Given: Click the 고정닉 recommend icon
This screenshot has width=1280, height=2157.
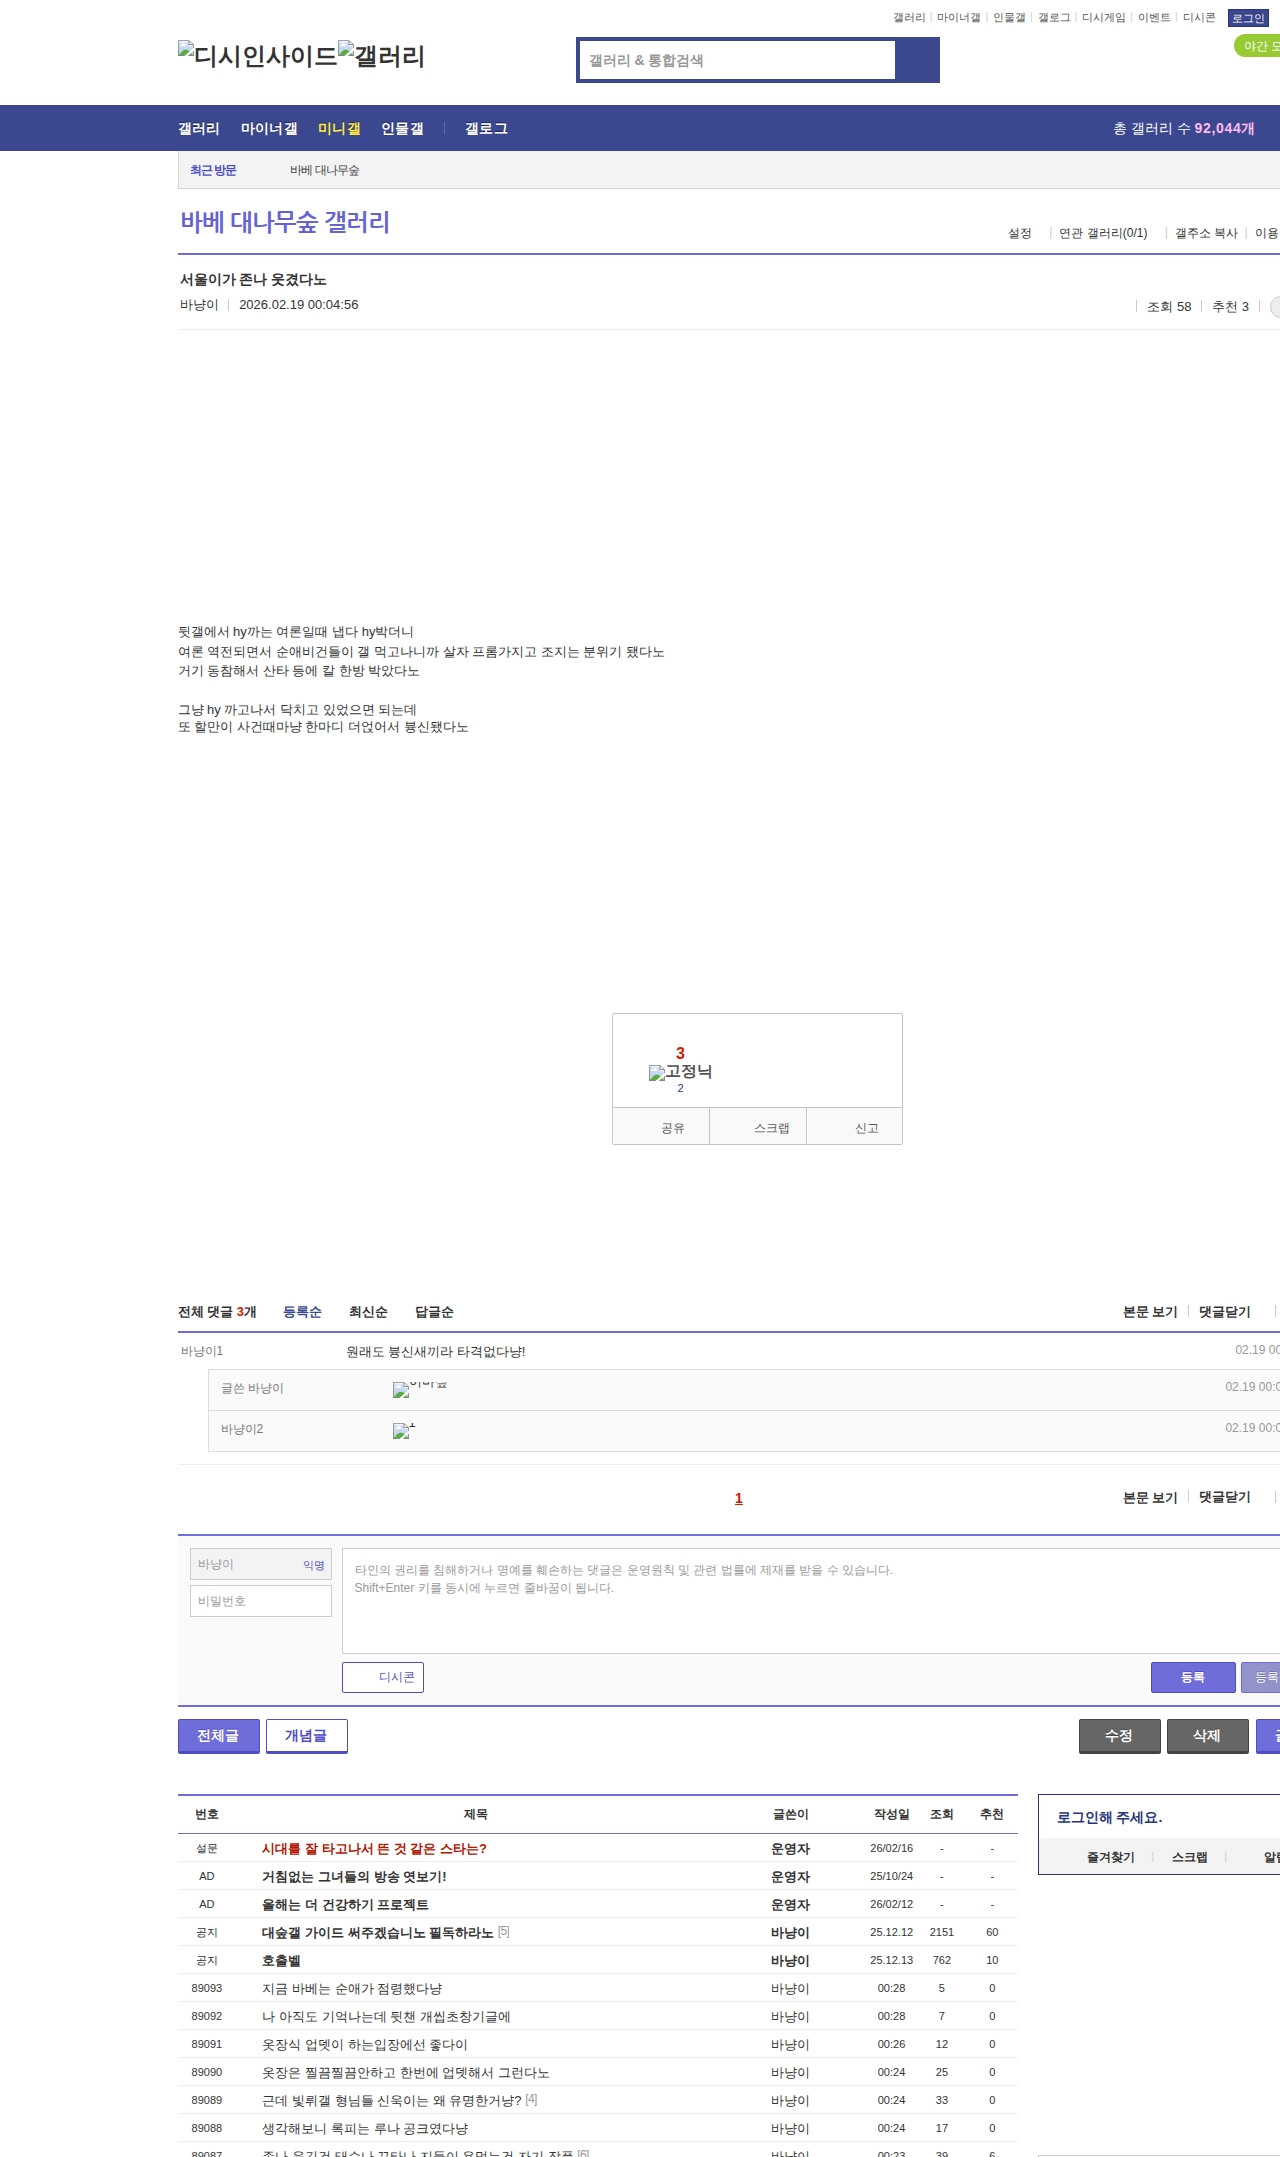Looking at the screenshot, I should [680, 1072].
